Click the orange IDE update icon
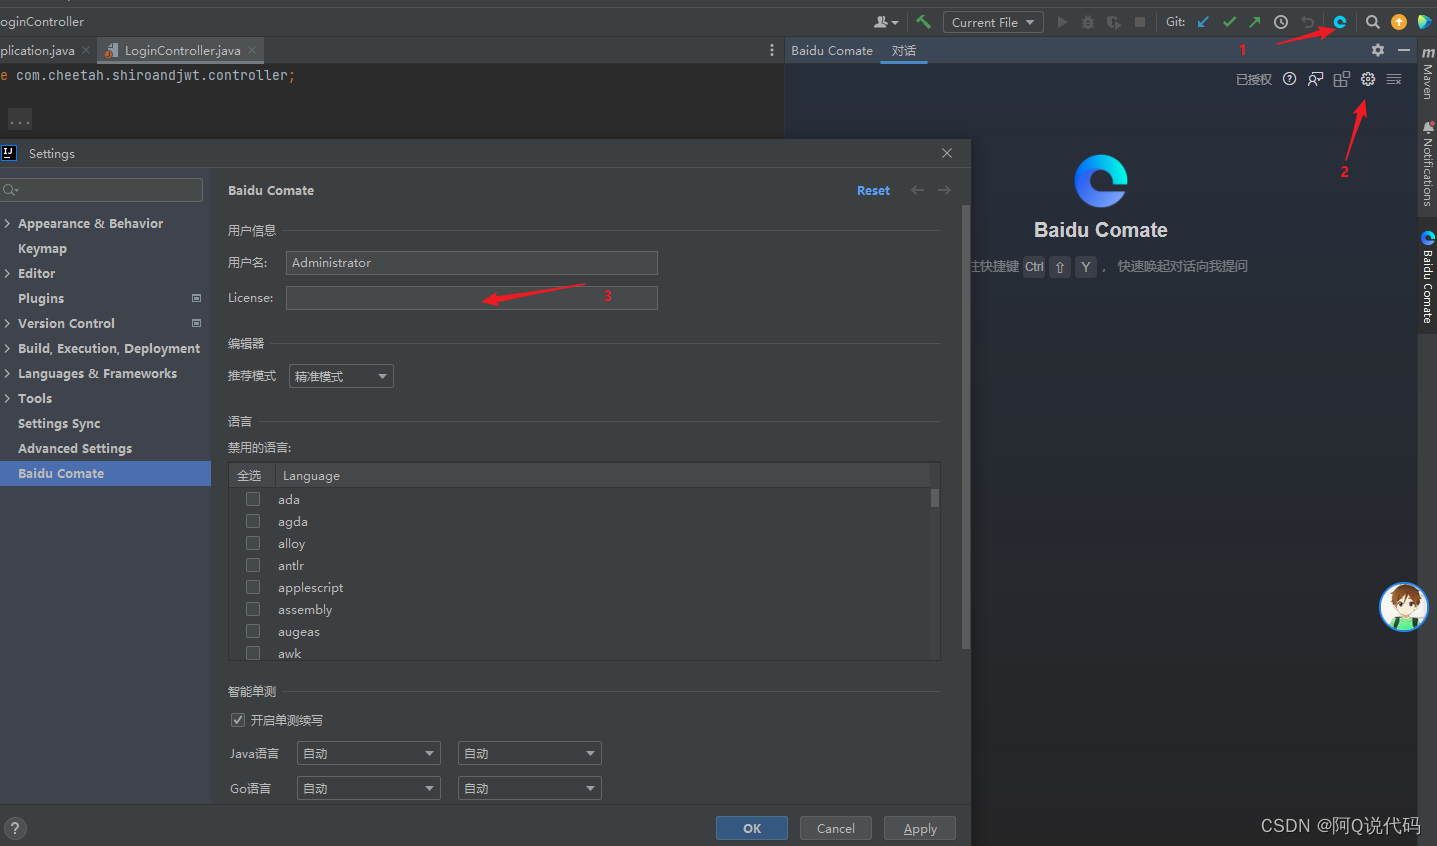Screen dimensions: 1437x846 pos(1399,22)
